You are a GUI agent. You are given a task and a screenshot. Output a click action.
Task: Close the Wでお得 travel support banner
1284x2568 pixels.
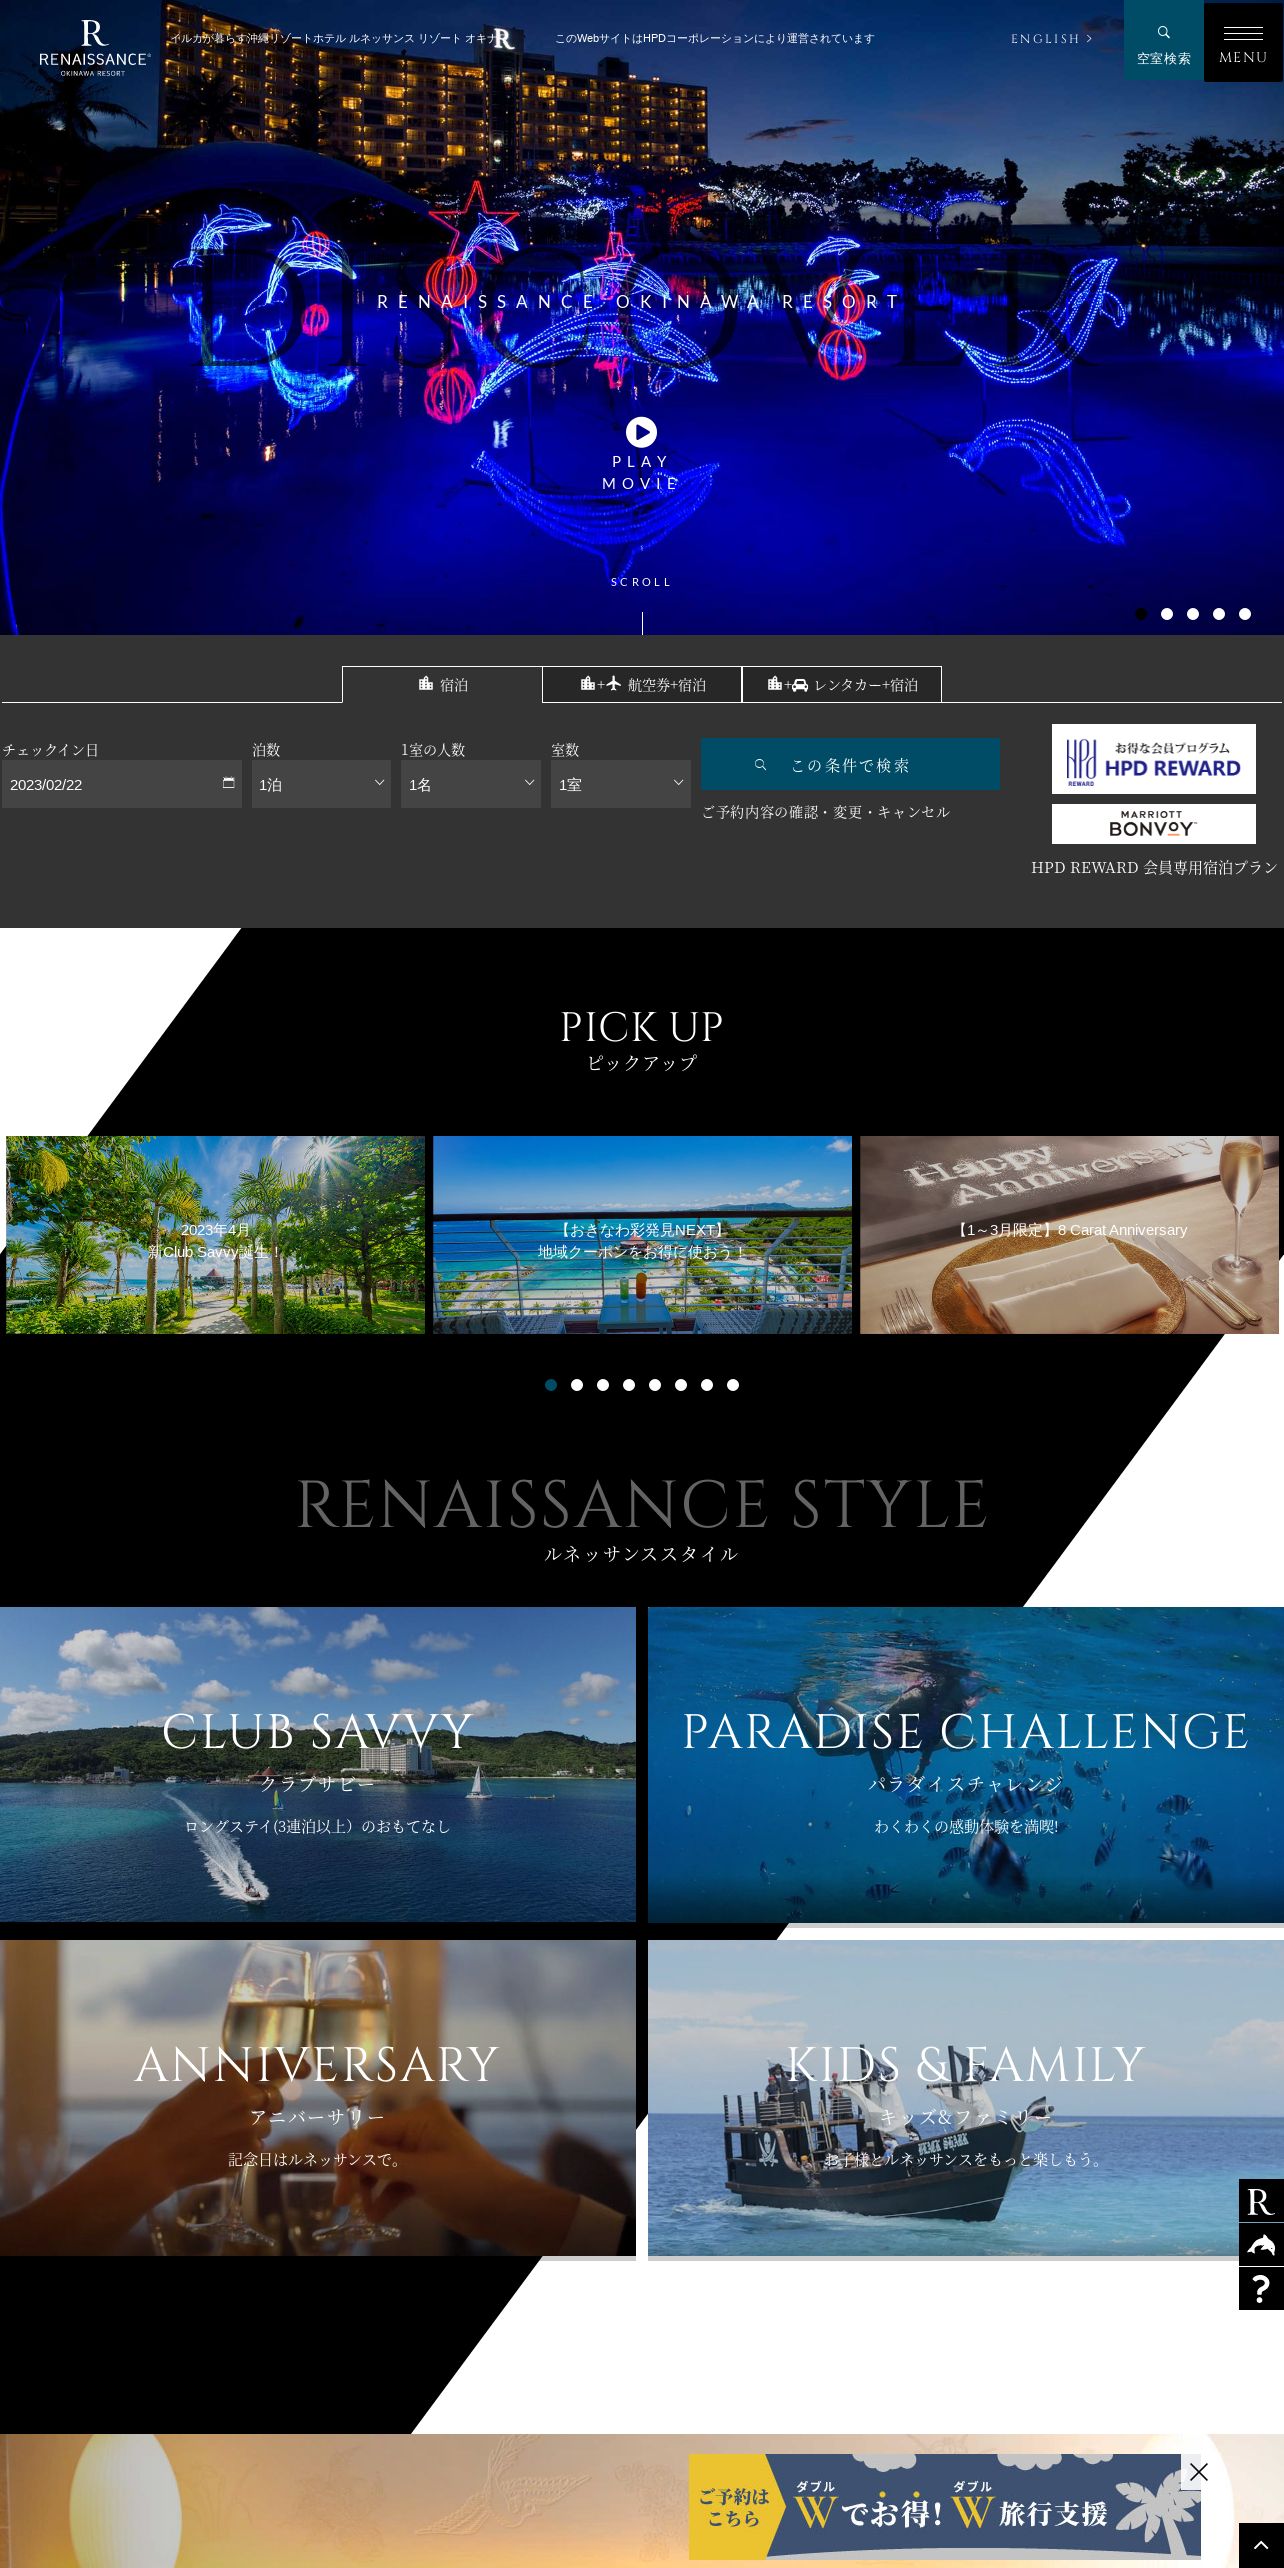click(x=1199, y=2472)
